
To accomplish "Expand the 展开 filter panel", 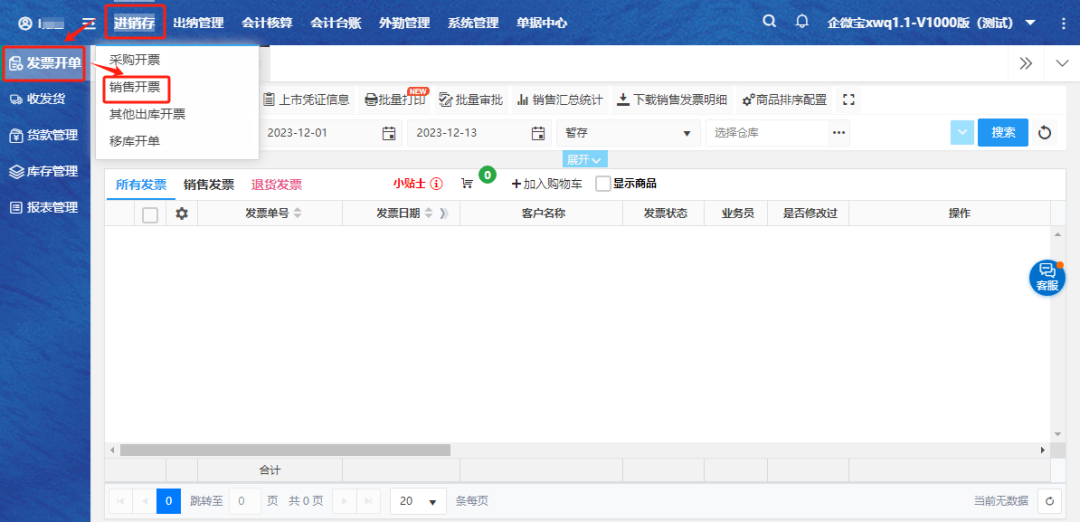I will 584,160.
